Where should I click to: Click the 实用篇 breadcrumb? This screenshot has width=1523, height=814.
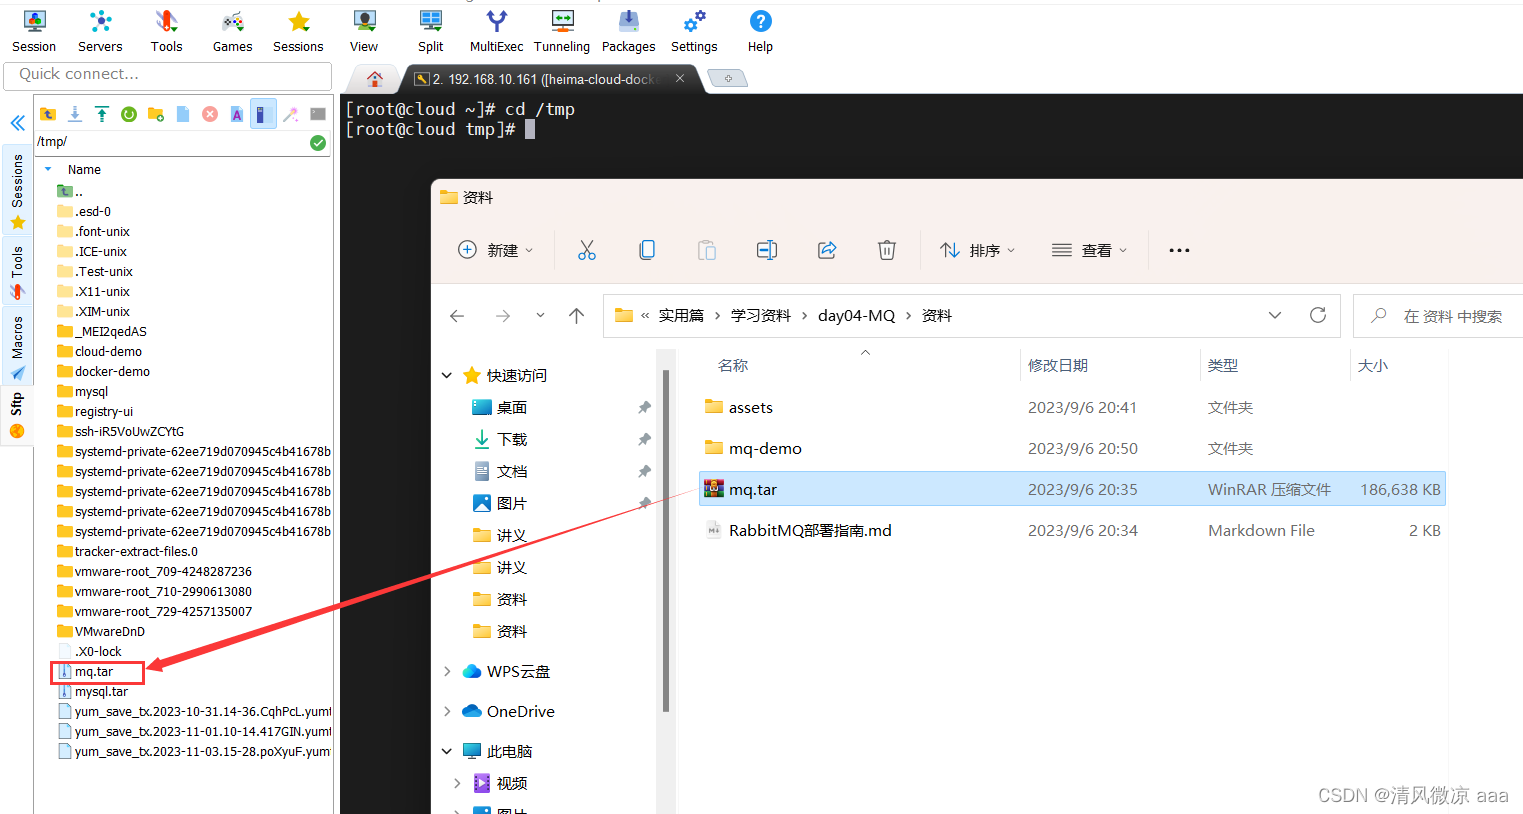point(681,316)
